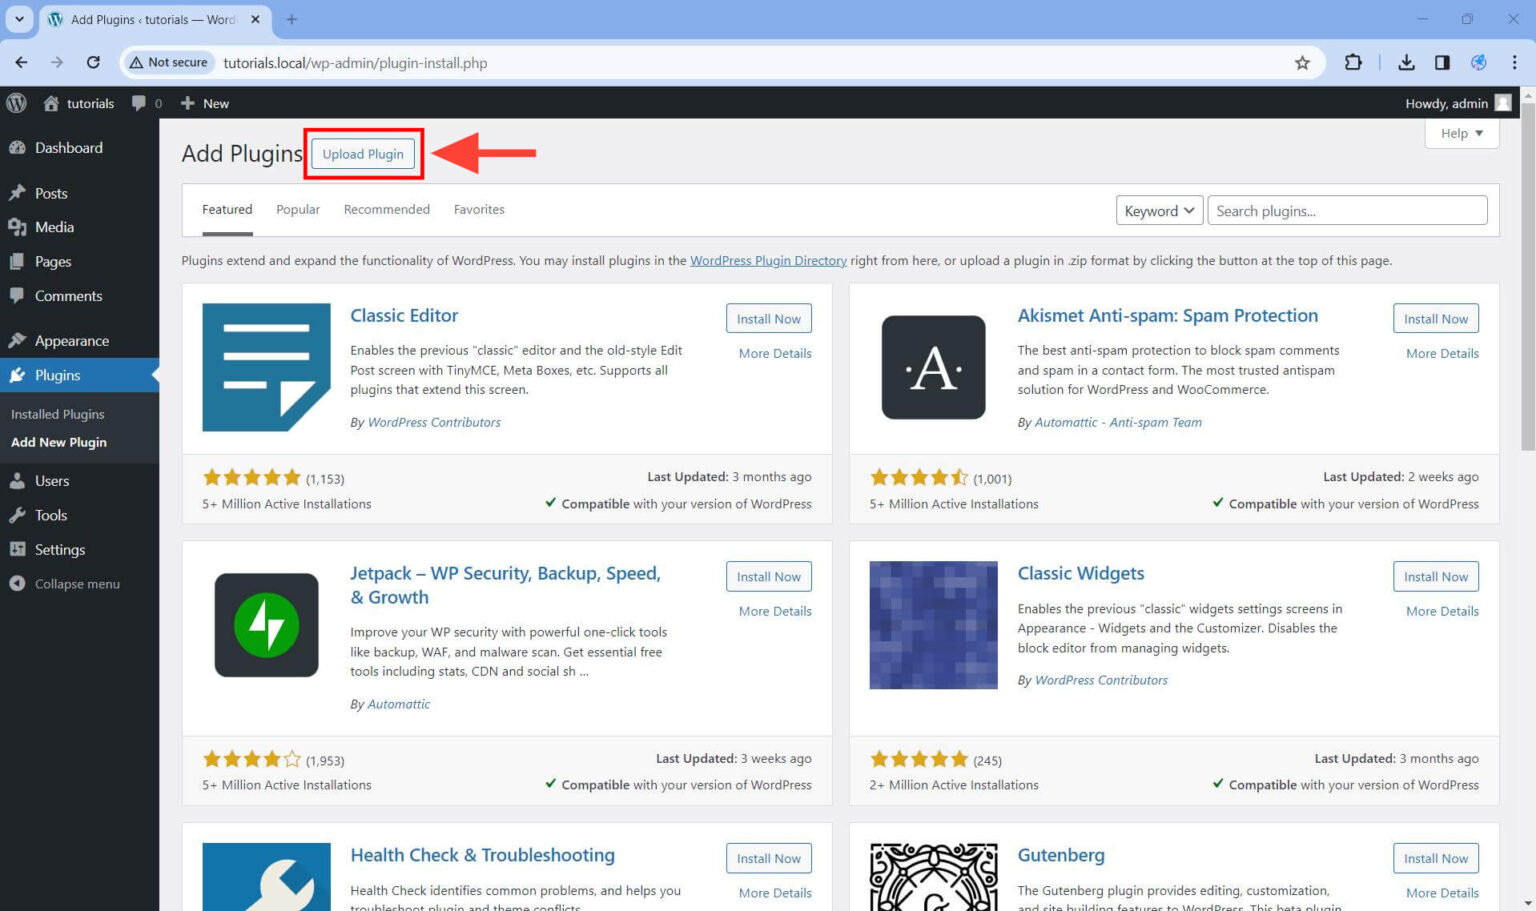Open More Details for Akismet Anti-spam
The width and height of the screenshot is (1536, 911).
(1441, 353)
